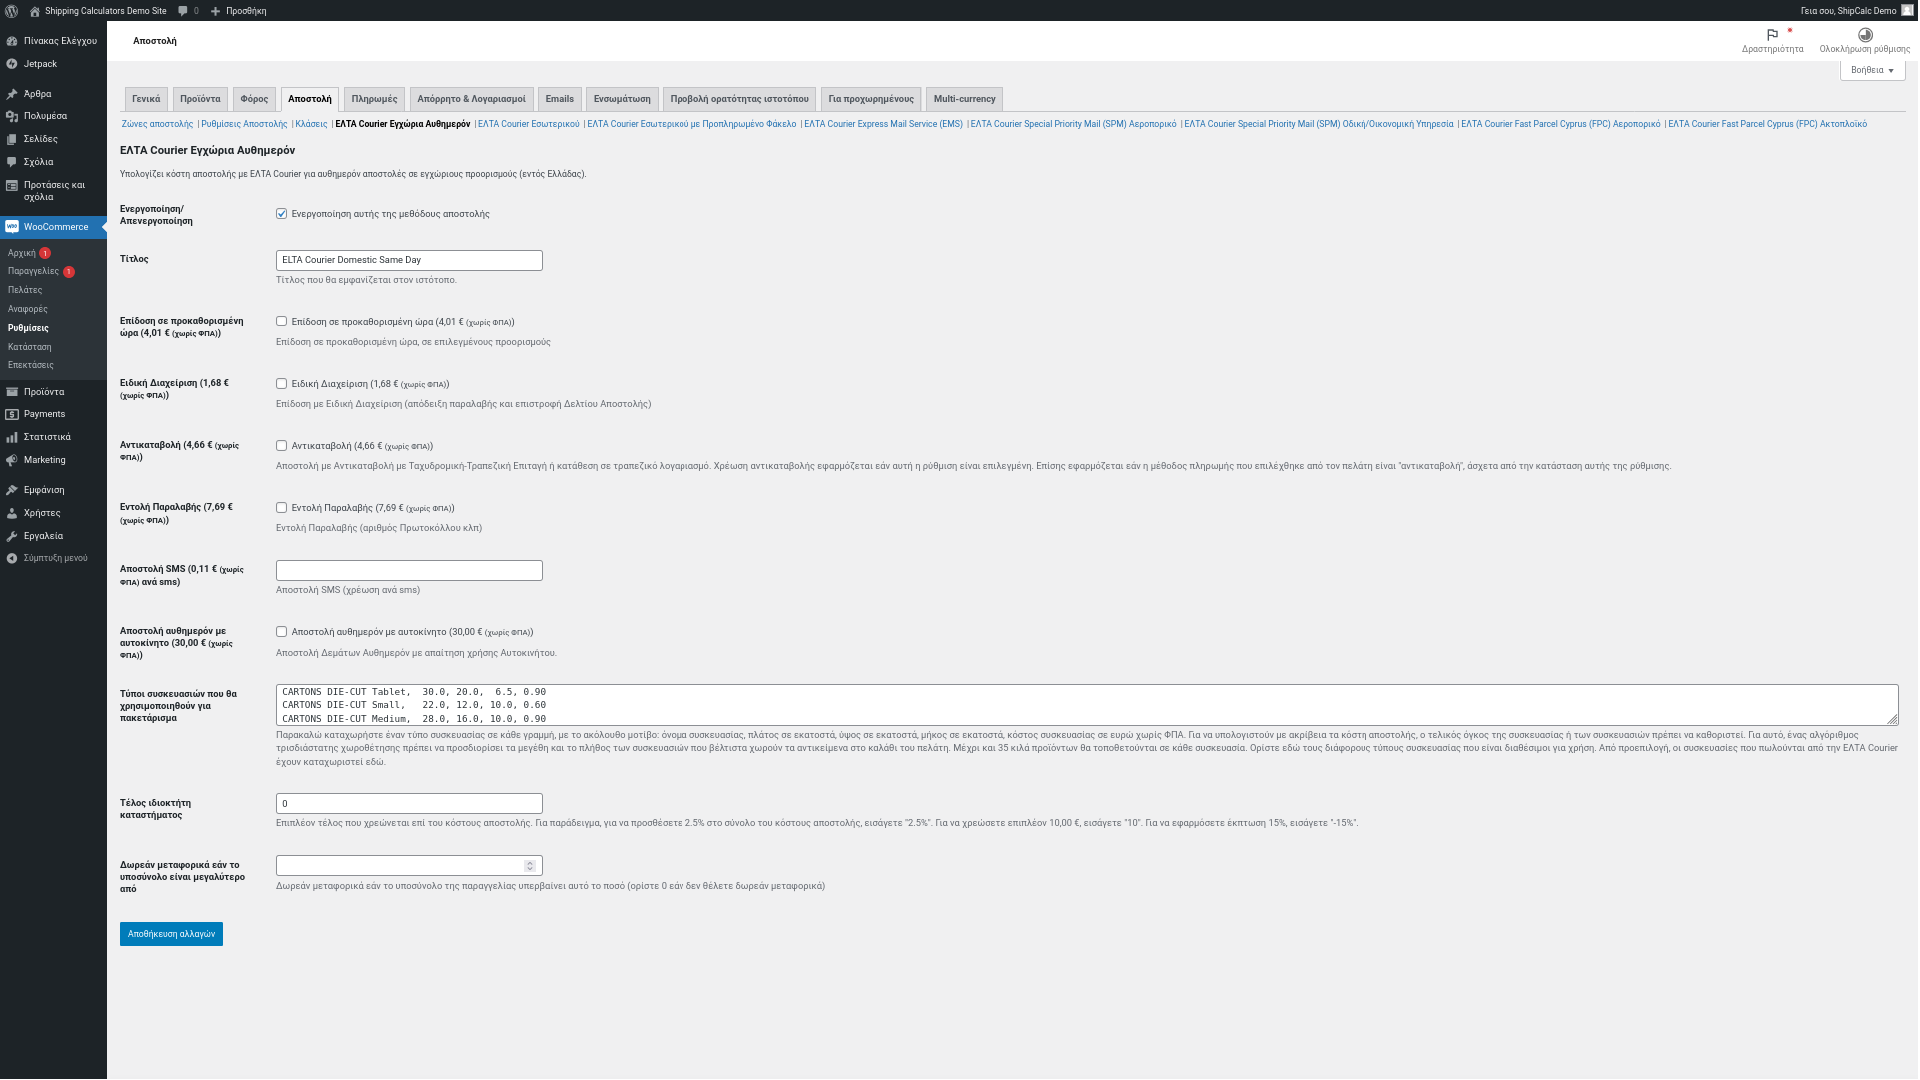This screenshot has height=1080, width=1920.
Task: Open the Αρχική WooCommerce submenu item
Action: click(x=22, y=254)
